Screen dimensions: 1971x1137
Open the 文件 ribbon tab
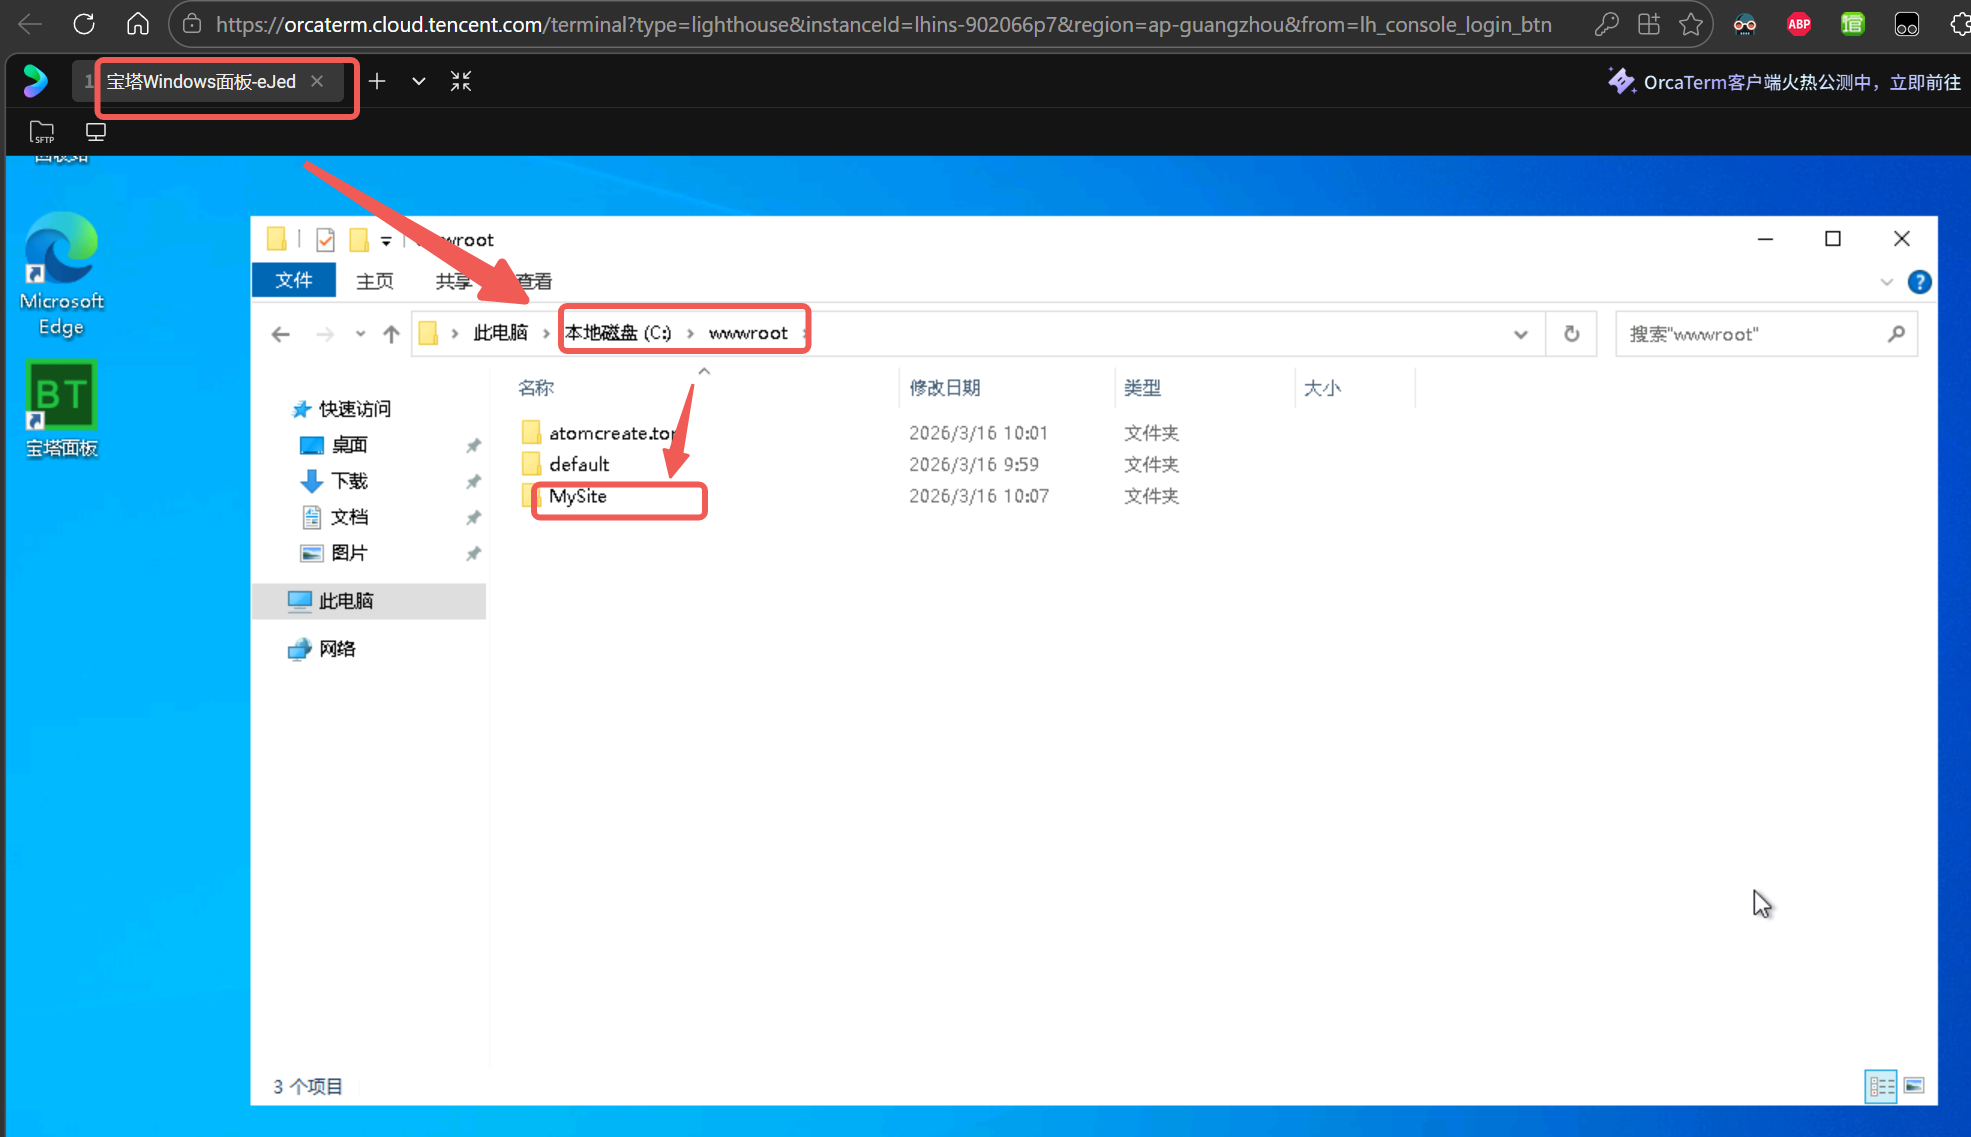pos(293,281)
